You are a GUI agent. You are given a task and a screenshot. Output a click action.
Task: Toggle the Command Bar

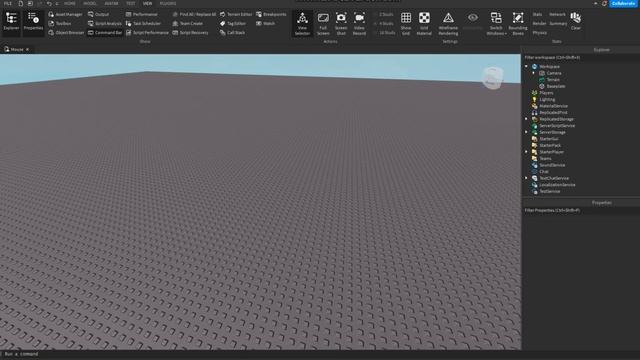point(105,33)
